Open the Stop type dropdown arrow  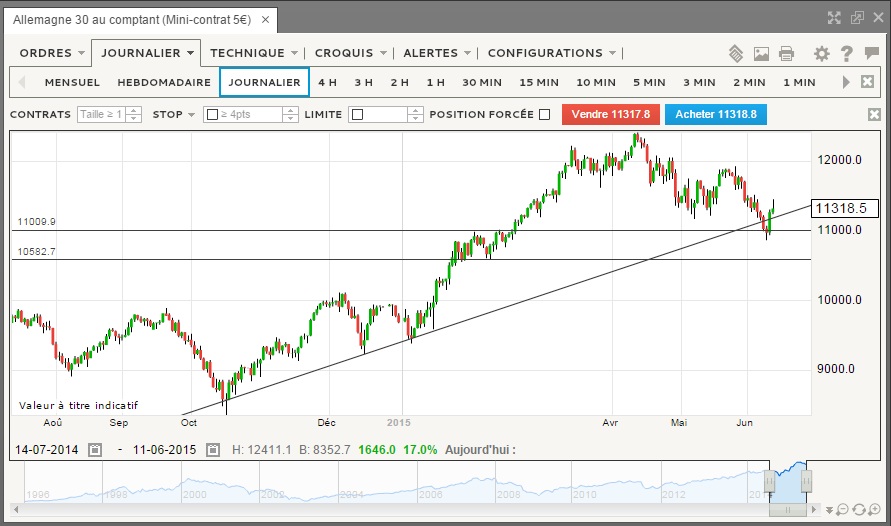coord(190,115)
